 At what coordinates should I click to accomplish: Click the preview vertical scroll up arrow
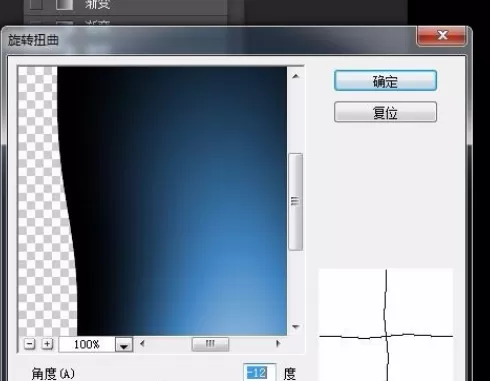pyautogui.click(x=295, y=76)
